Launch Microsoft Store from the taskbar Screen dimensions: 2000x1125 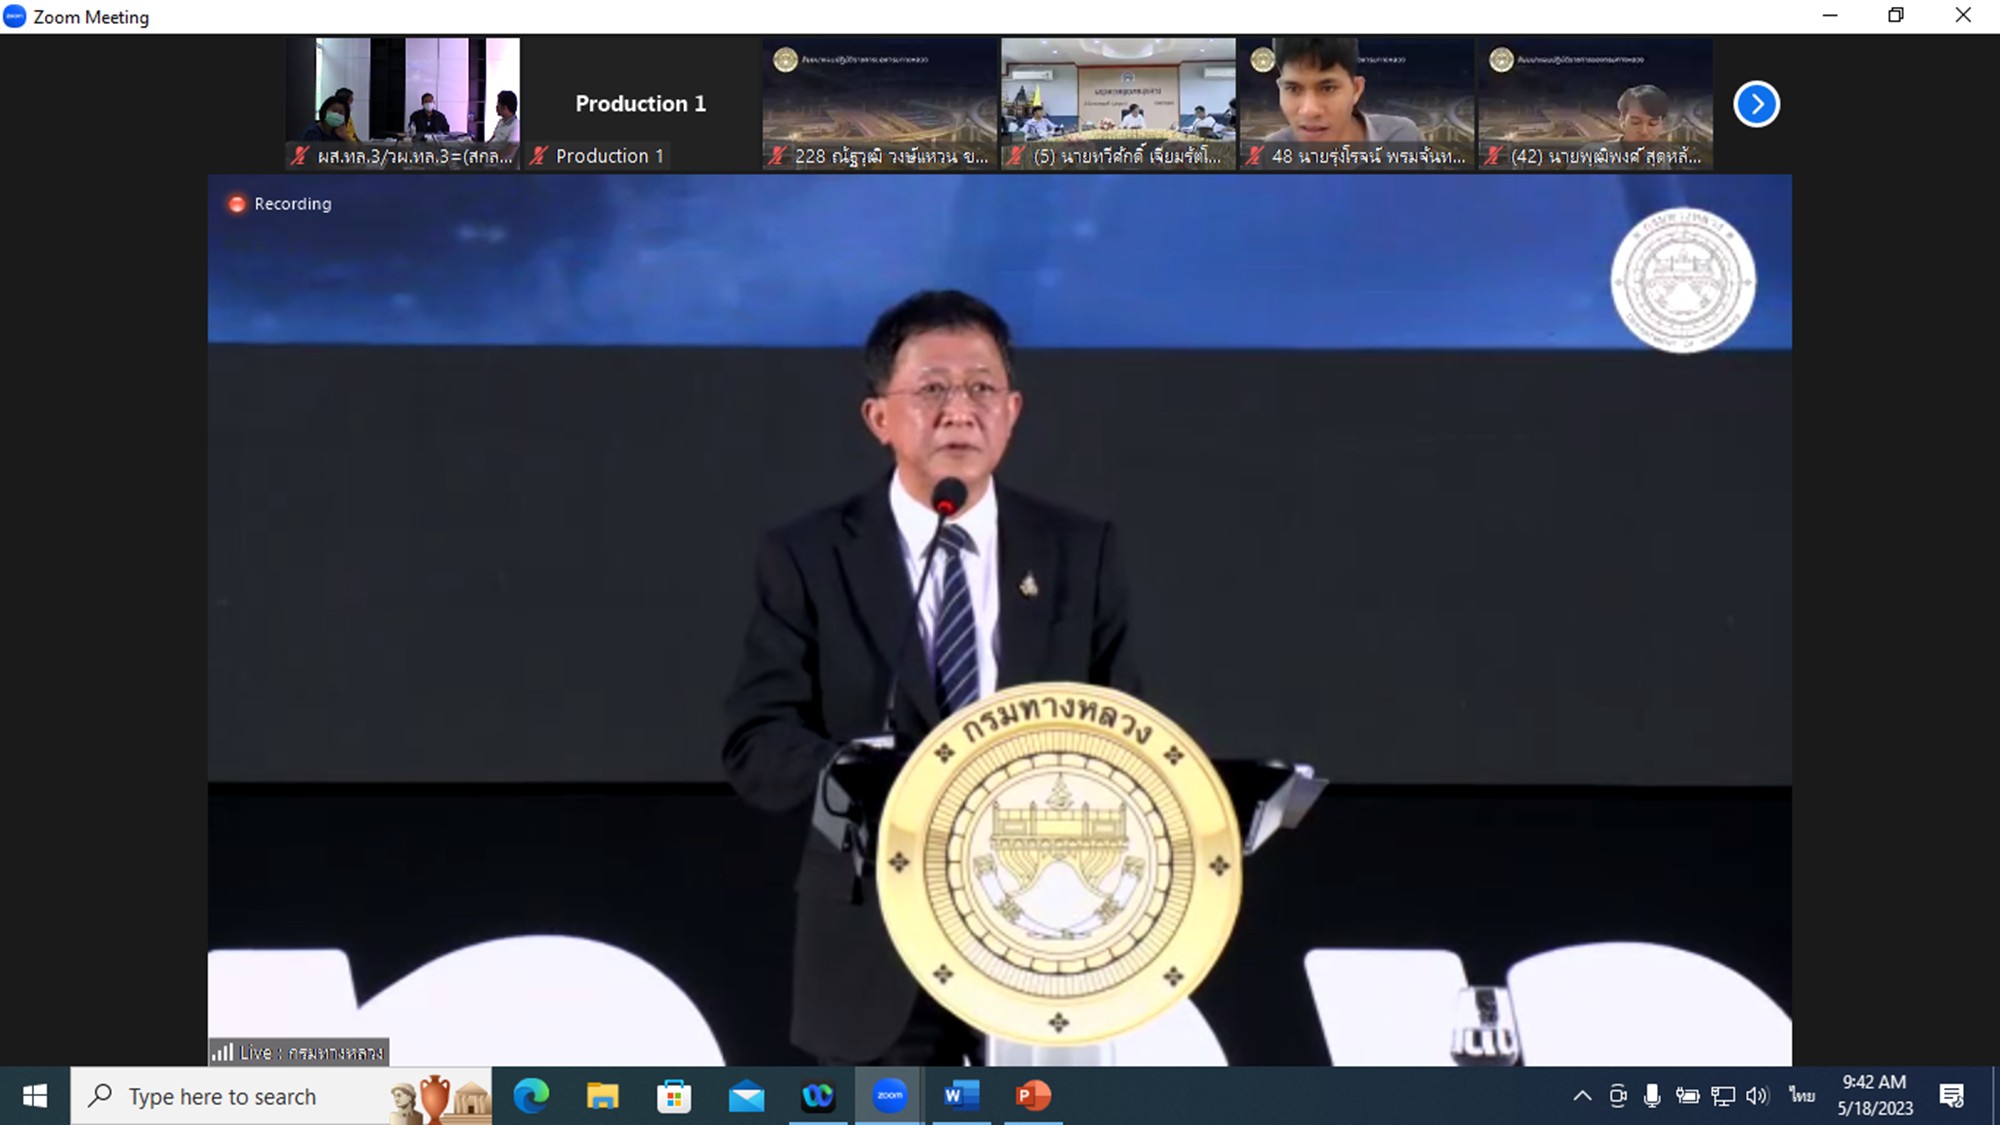[x=674, y=1096]
